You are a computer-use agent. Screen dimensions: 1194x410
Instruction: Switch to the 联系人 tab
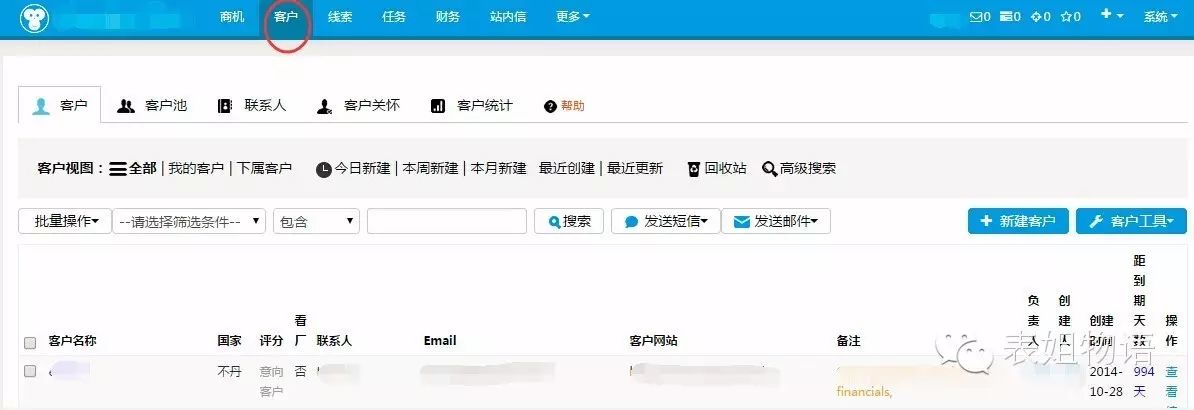(x=251, y=106)
